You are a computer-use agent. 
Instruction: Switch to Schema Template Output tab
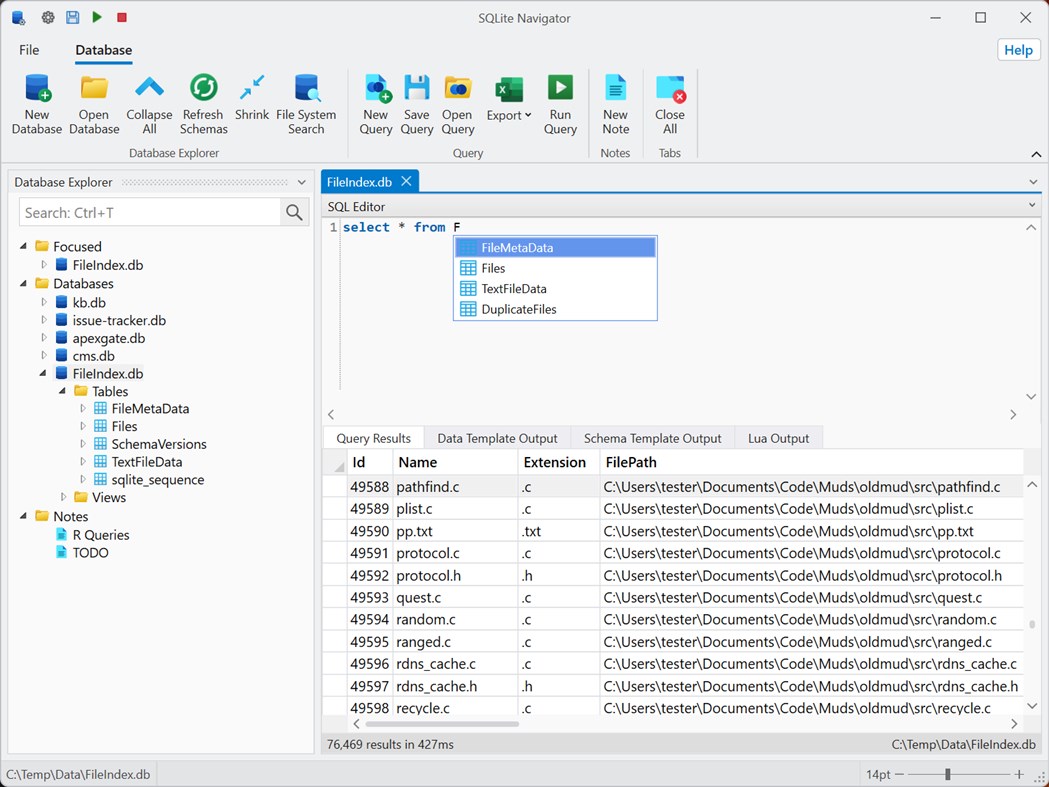[x=652, y=438]
